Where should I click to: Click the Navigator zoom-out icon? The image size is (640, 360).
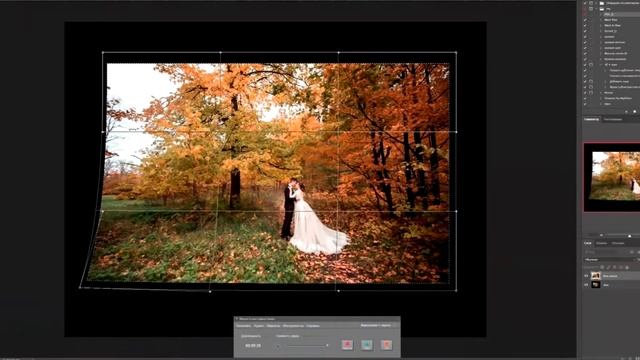coord(601,236)
